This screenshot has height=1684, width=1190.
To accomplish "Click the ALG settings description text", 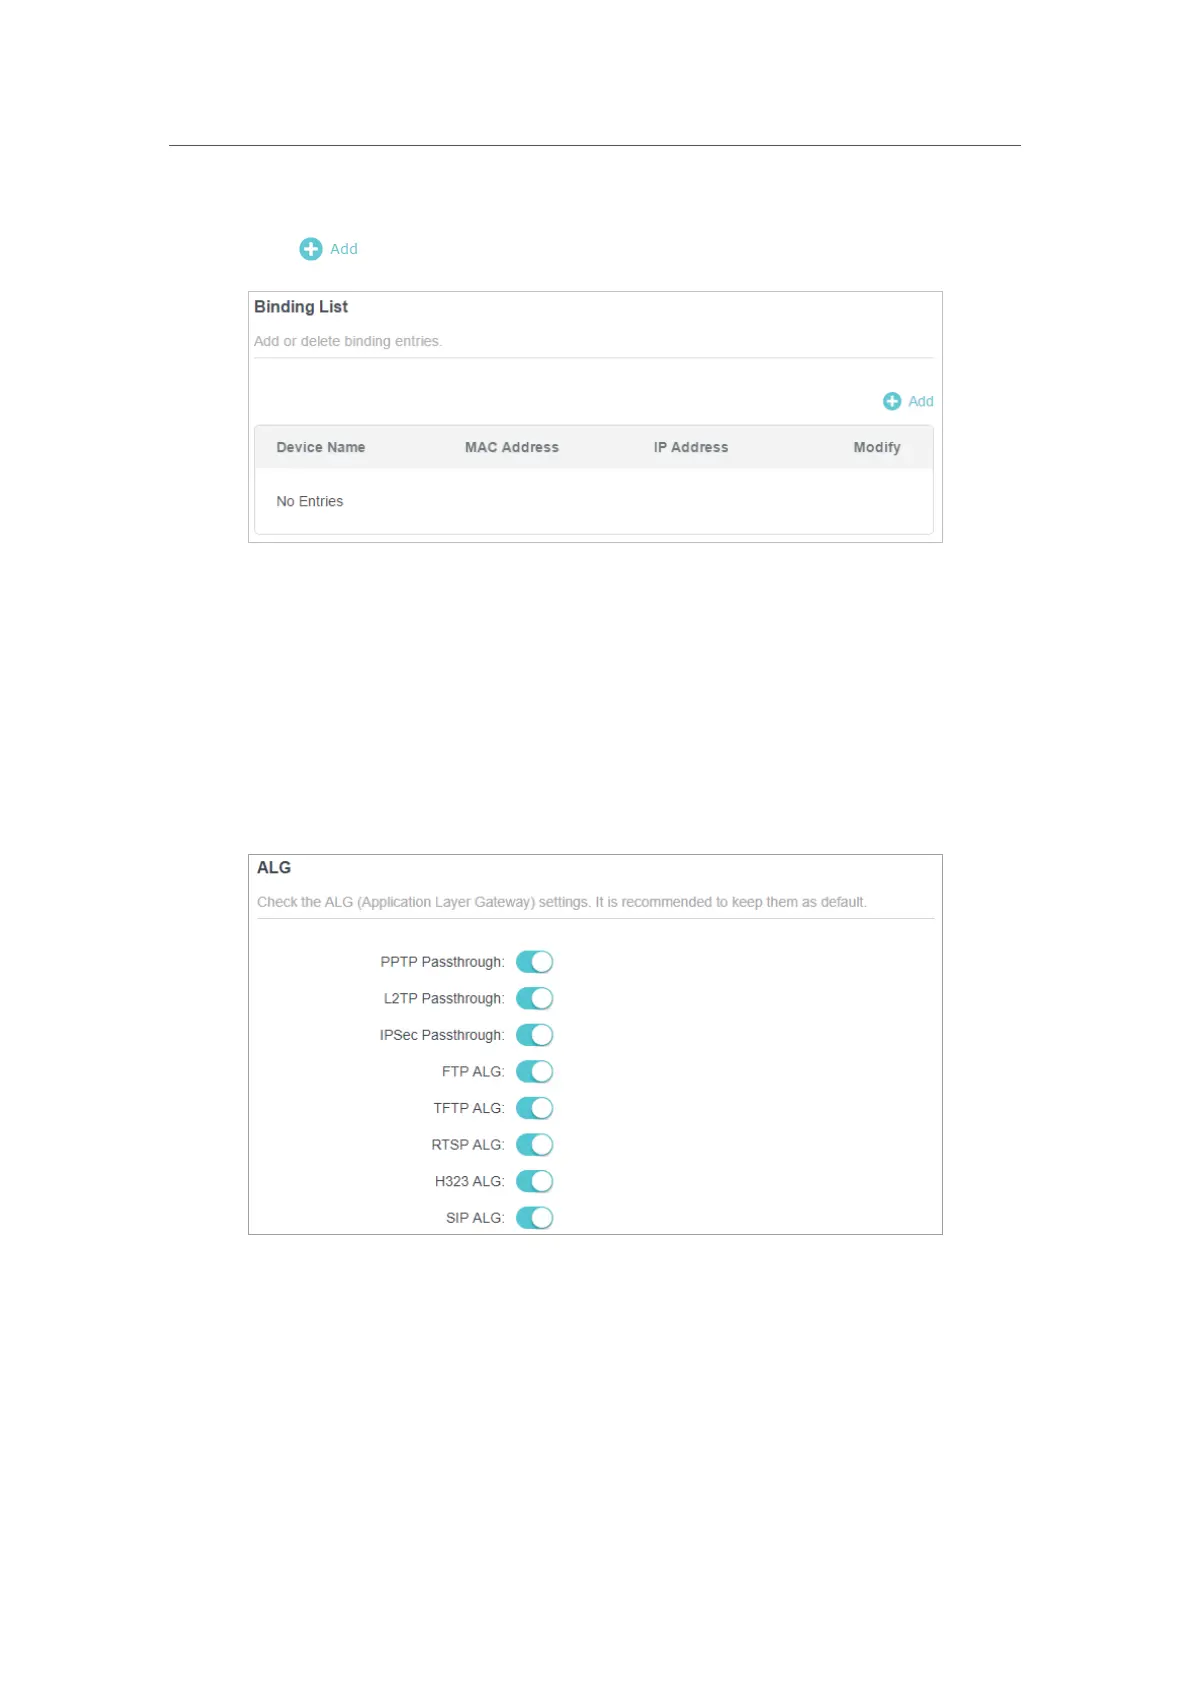I will coord(562,902).
